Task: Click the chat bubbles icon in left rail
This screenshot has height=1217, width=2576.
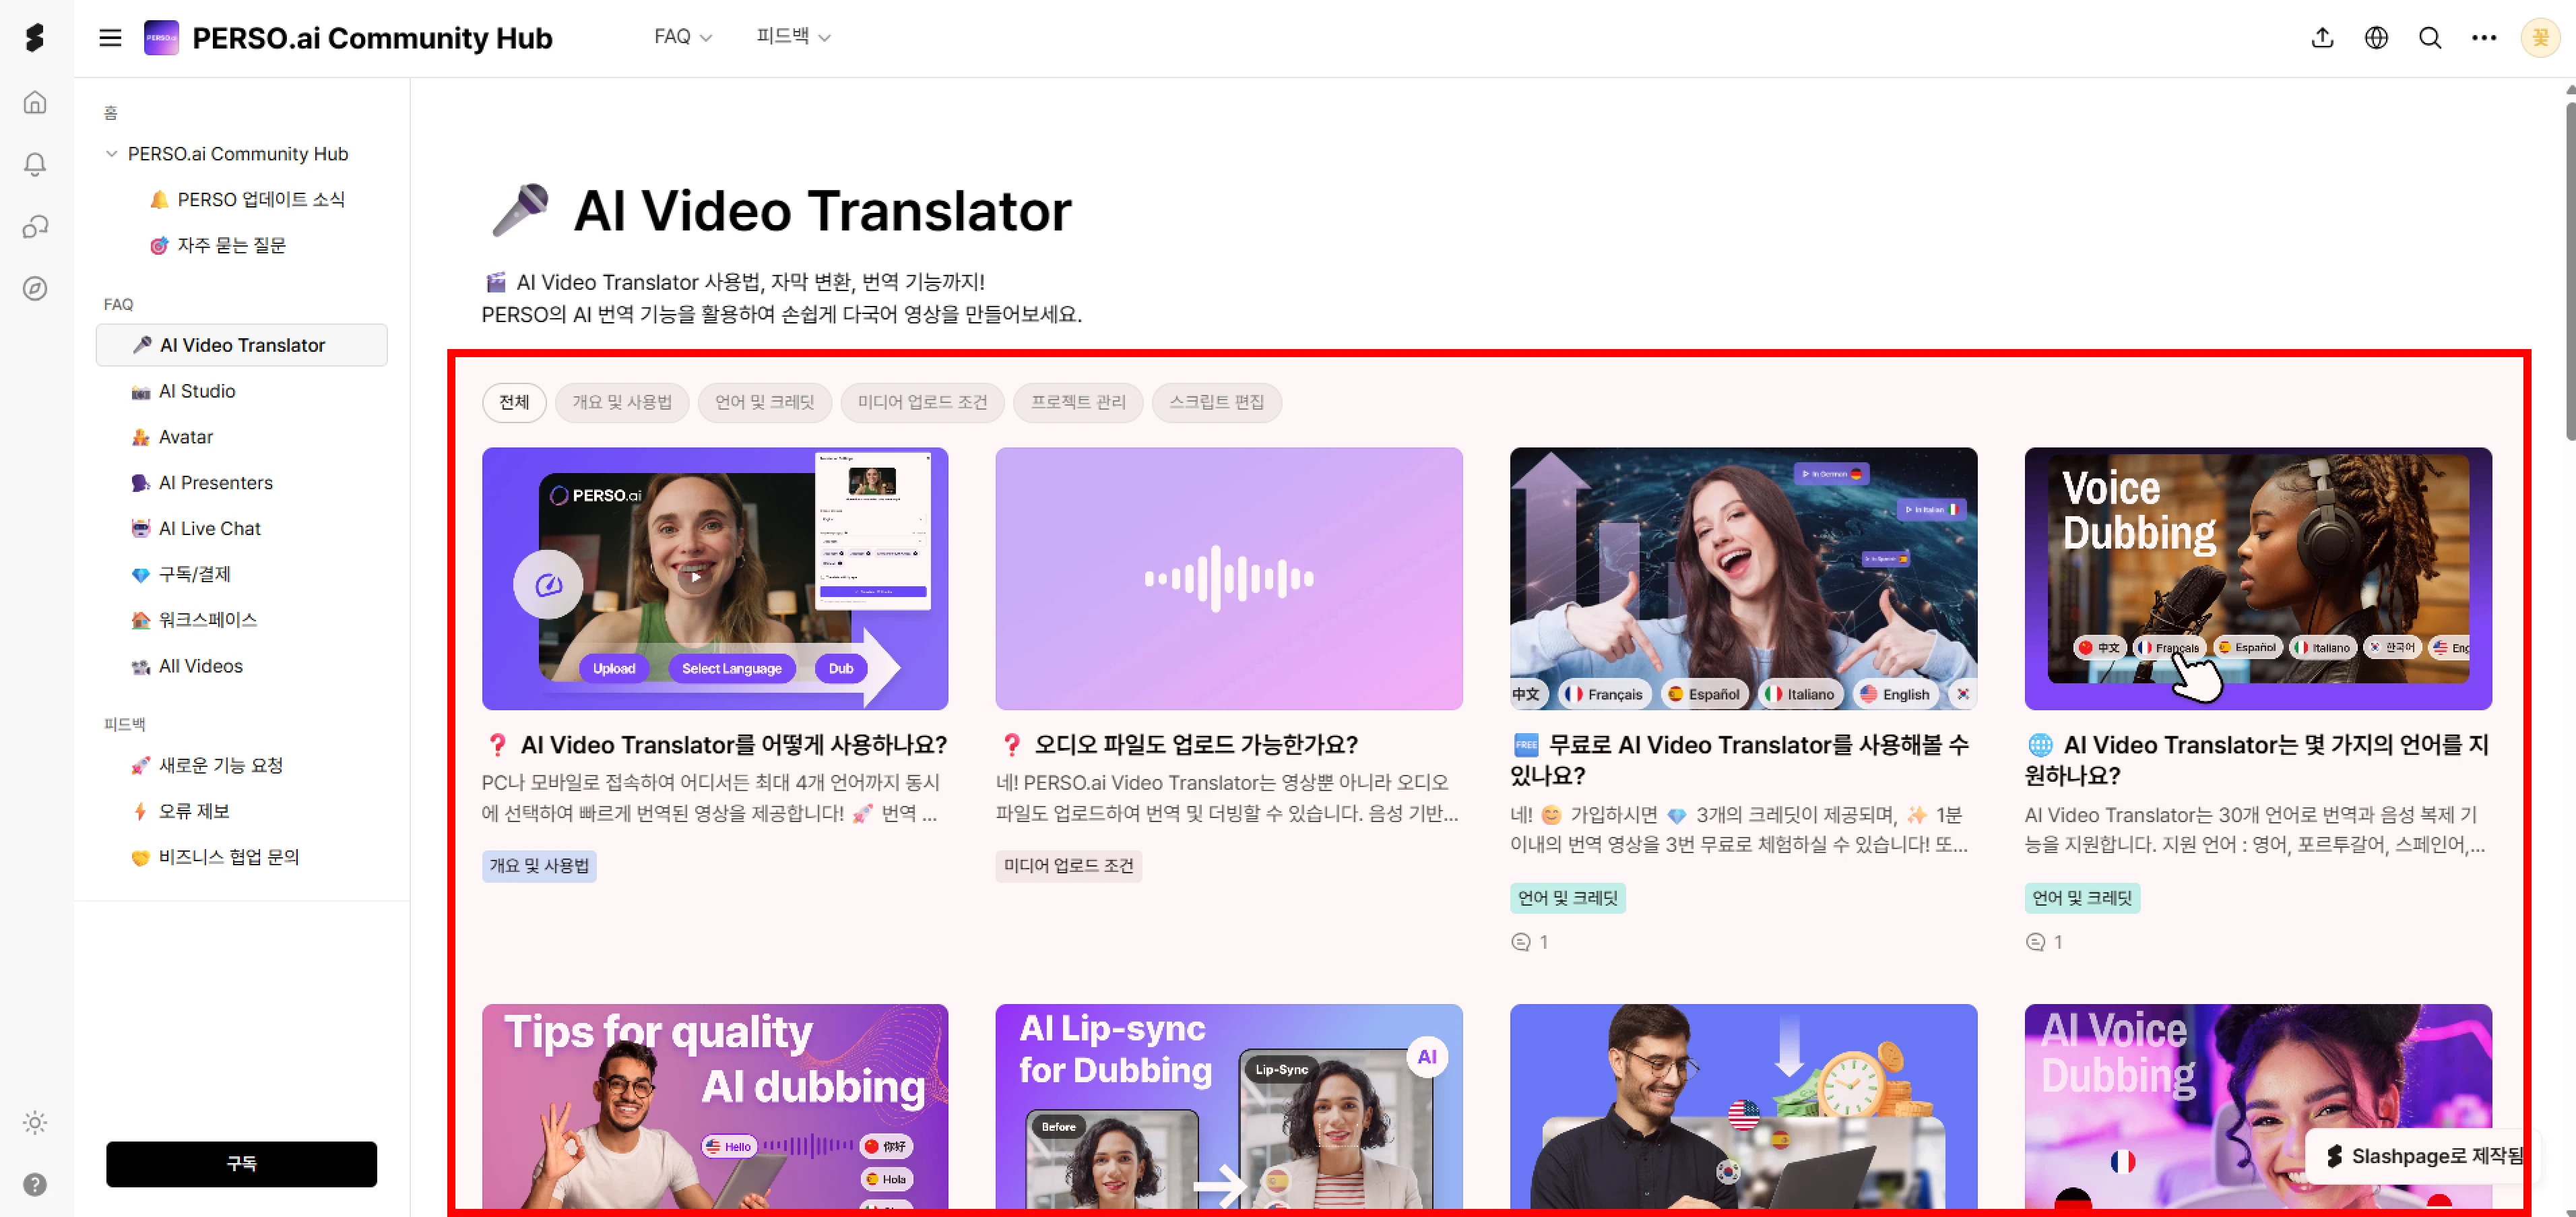Action: point(35,227)
